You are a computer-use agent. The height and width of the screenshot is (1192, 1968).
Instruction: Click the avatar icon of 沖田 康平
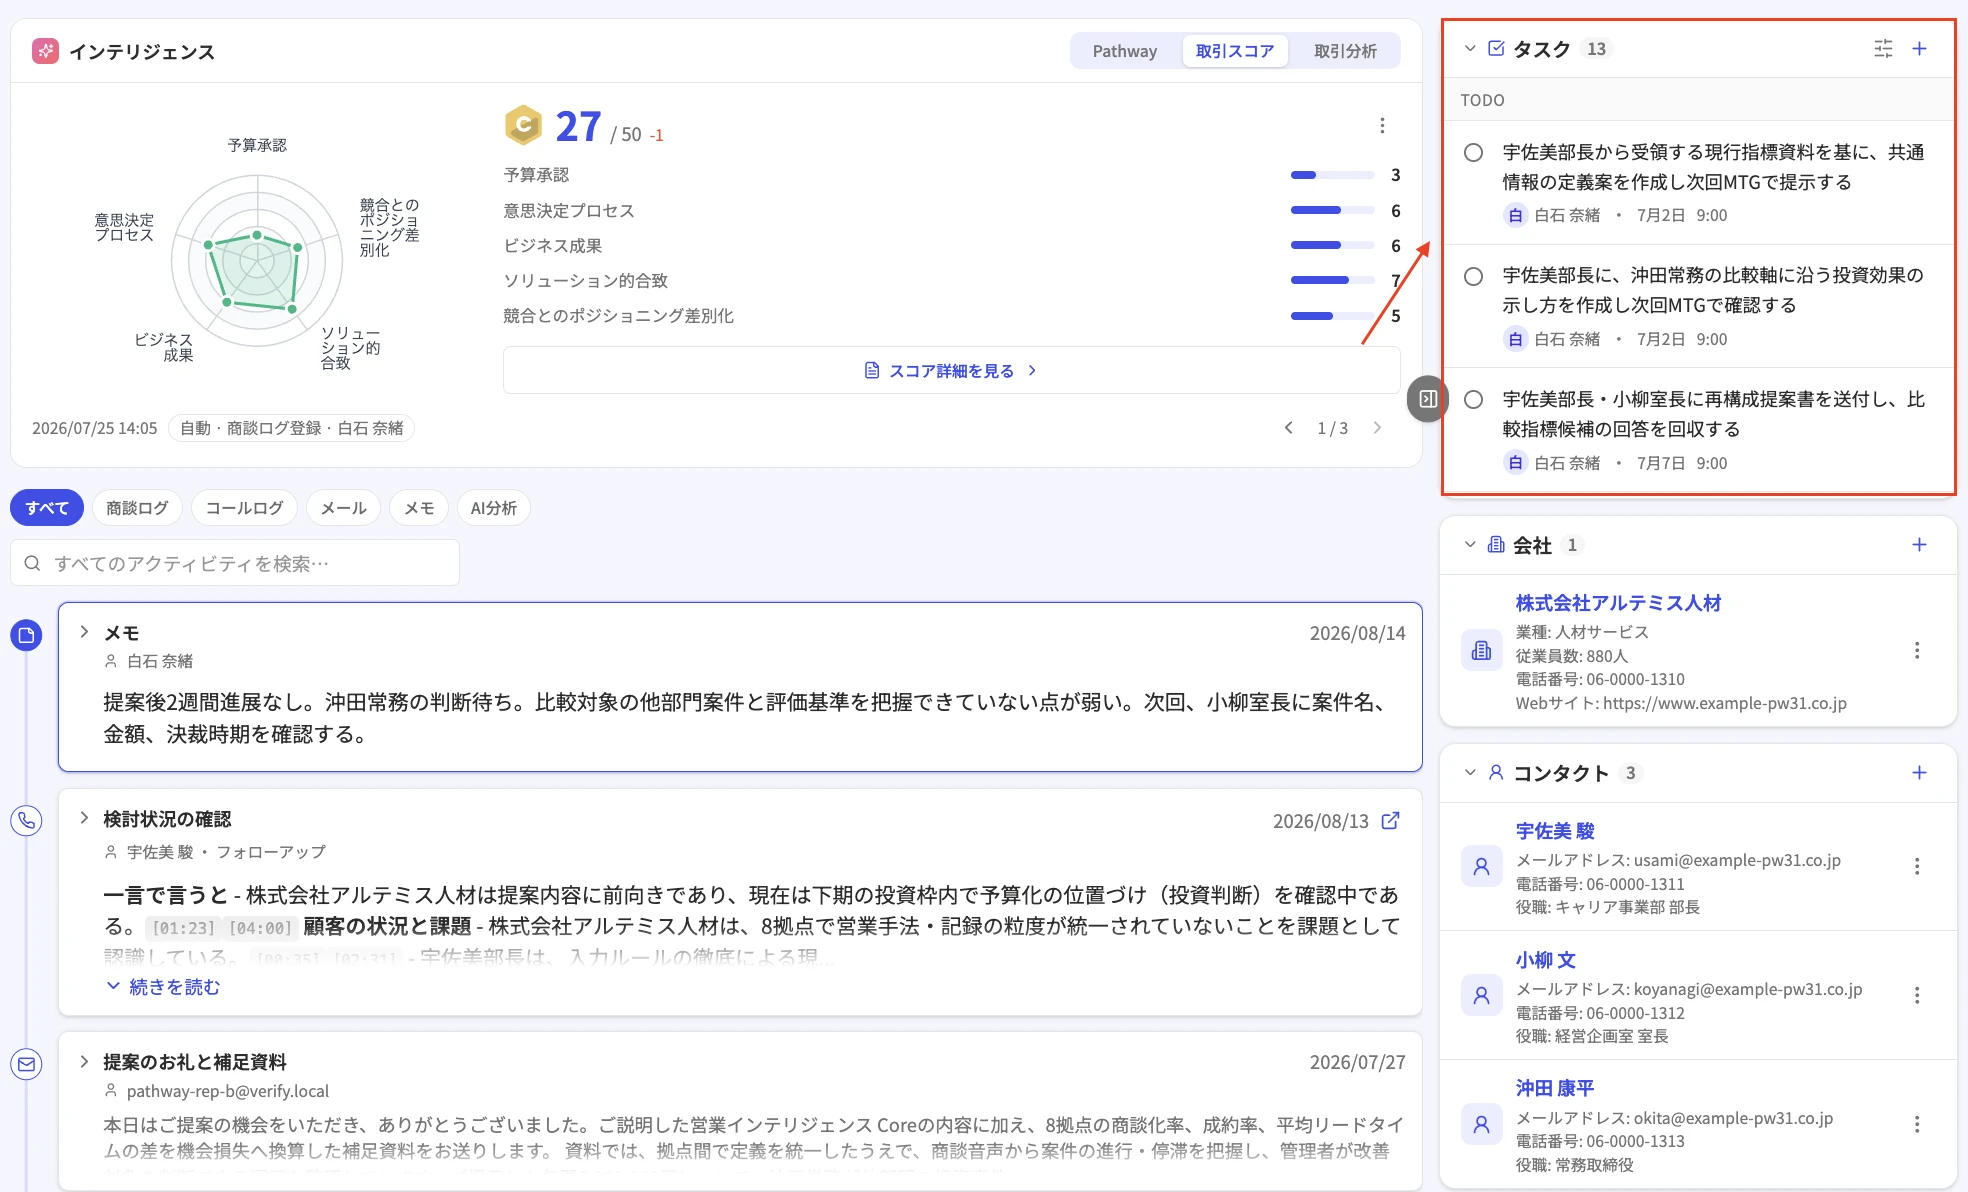pyautogui.click(x=1482, y=1125)
